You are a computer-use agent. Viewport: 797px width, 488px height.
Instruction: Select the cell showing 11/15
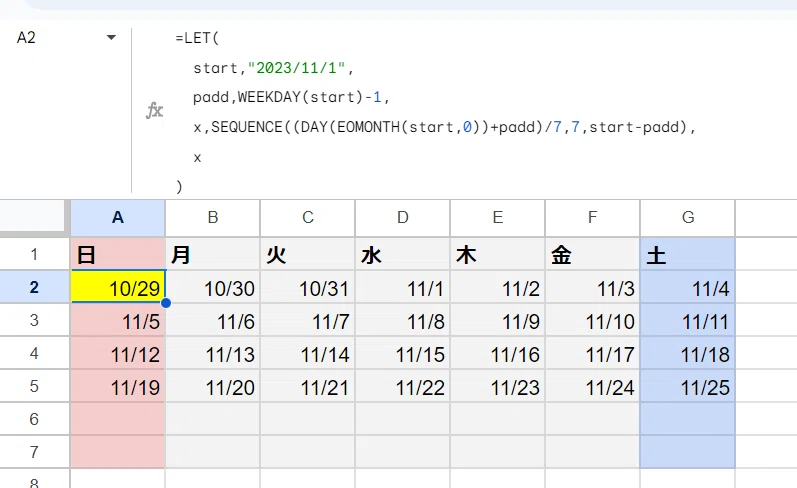point(403,353)
